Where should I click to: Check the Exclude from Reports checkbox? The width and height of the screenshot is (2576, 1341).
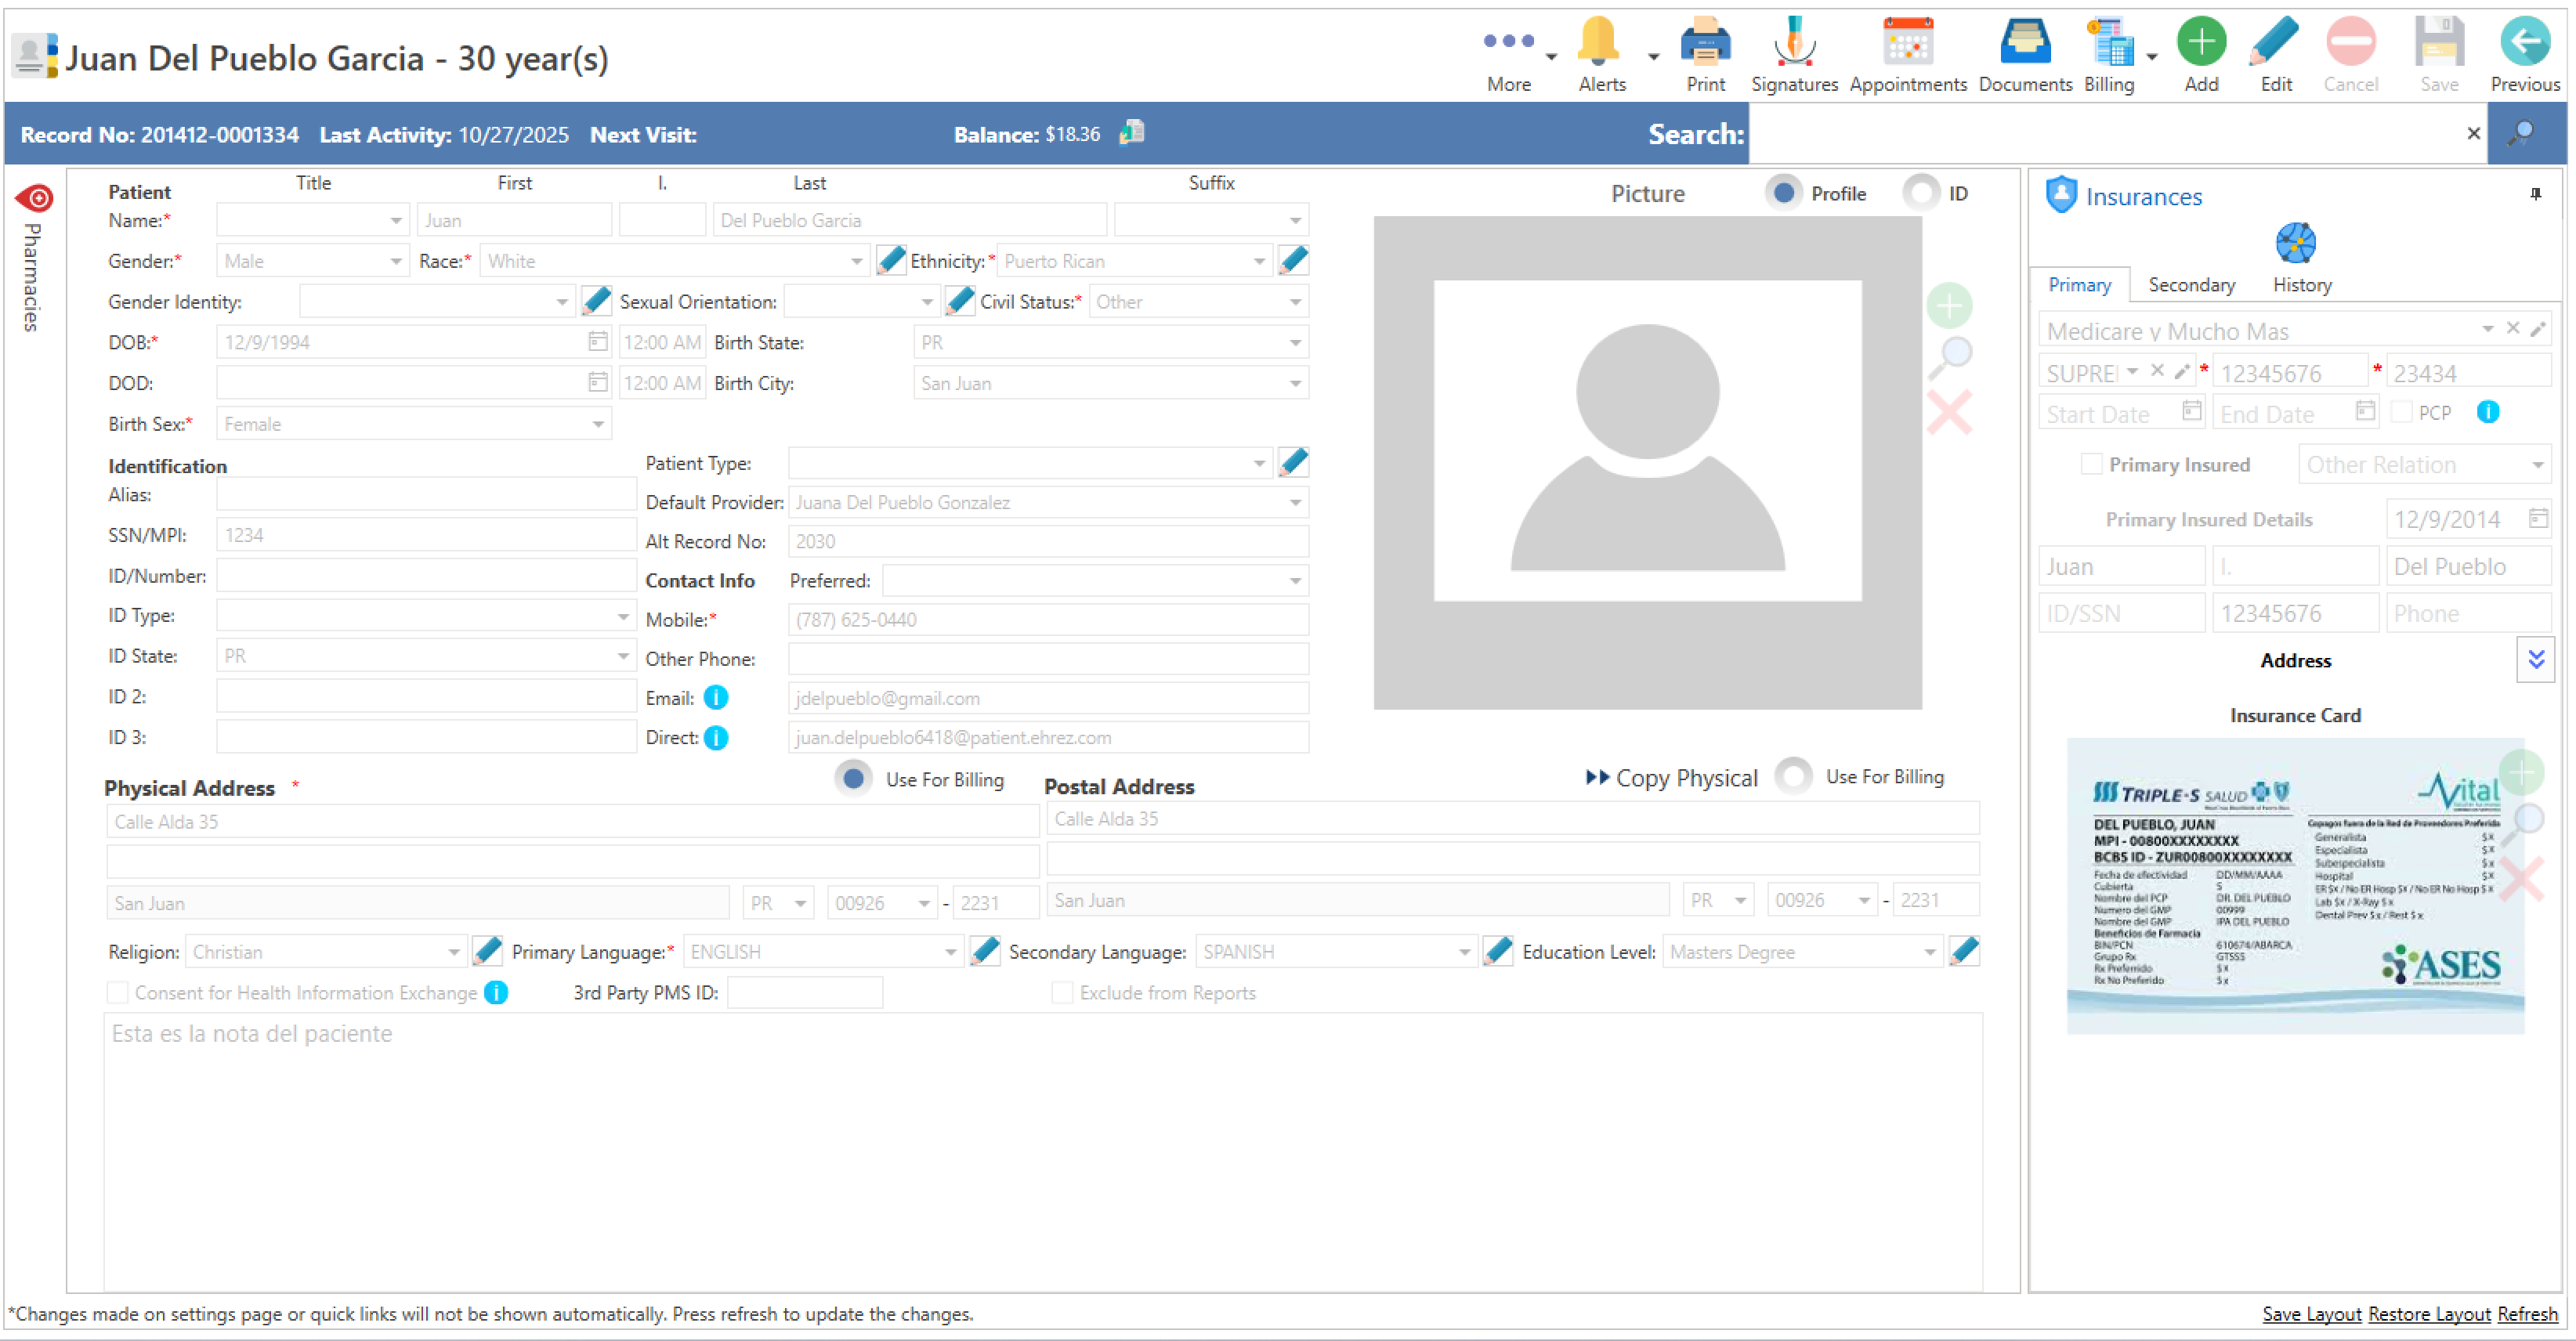pyautogui.click(x=1062, y=993)
